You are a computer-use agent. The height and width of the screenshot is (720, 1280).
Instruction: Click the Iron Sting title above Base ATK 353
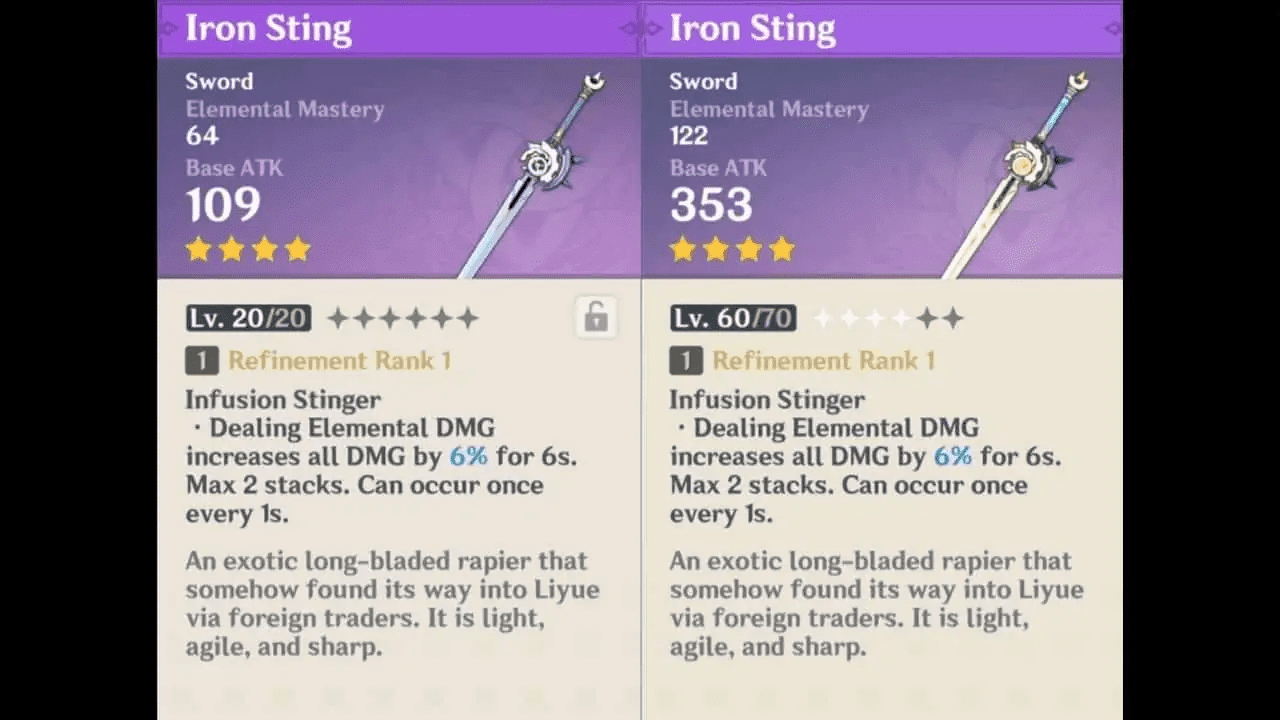[752, 29]
